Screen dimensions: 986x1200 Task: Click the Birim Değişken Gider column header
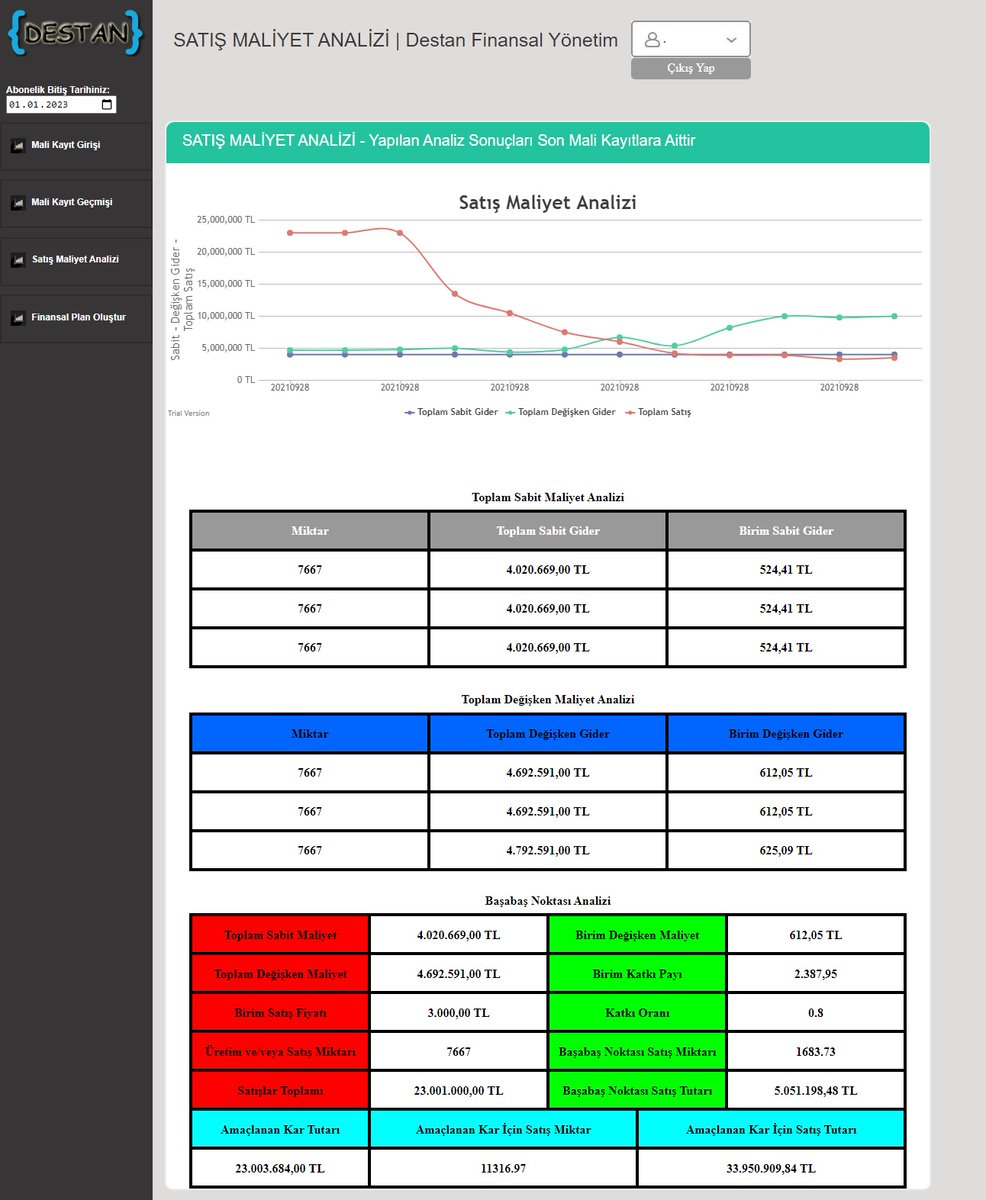click(786, 734)
